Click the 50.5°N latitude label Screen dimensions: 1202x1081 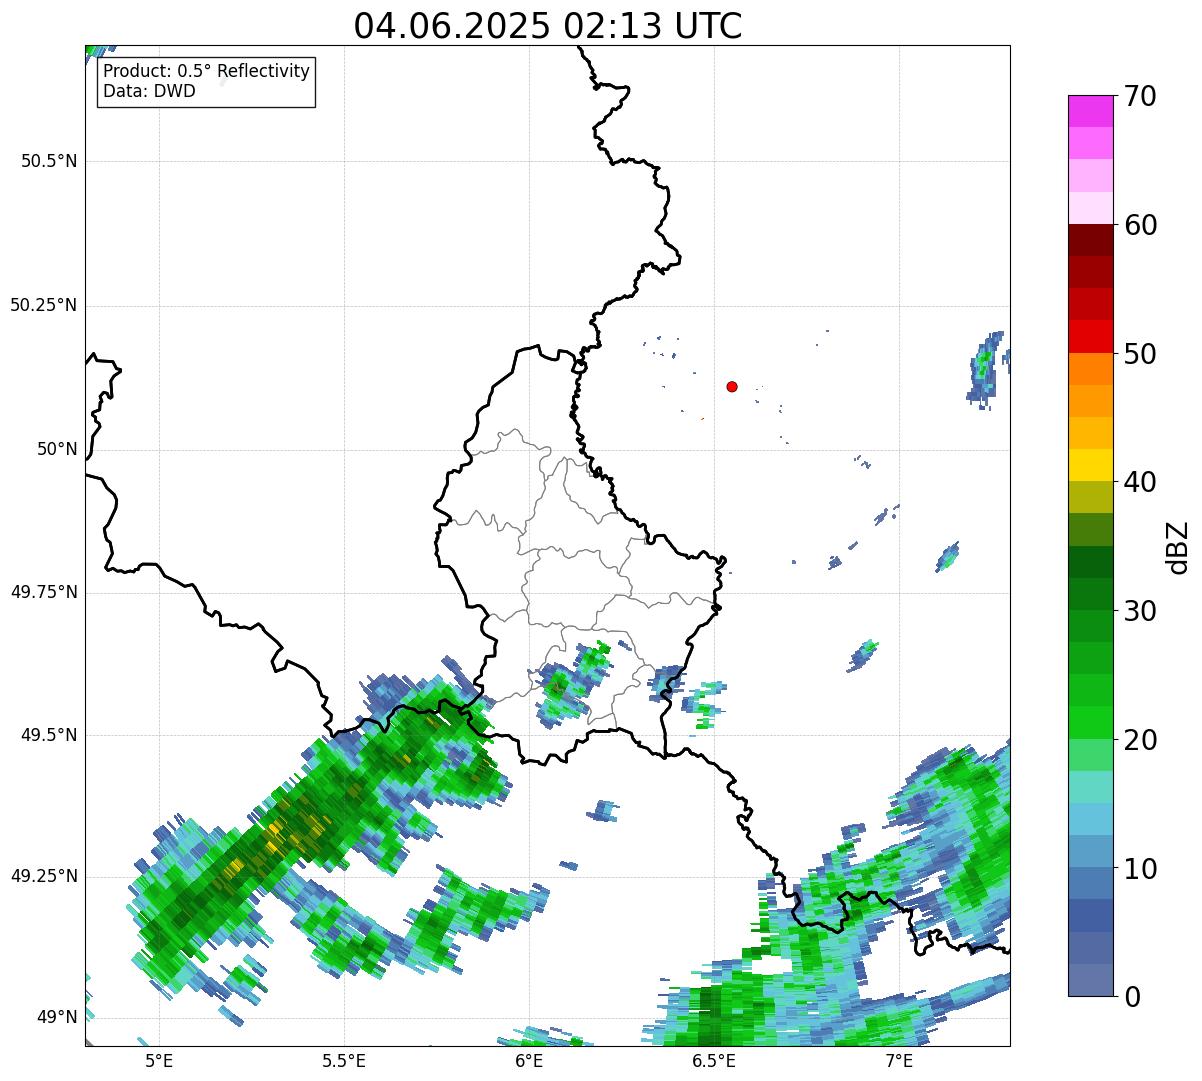(49, 161)
